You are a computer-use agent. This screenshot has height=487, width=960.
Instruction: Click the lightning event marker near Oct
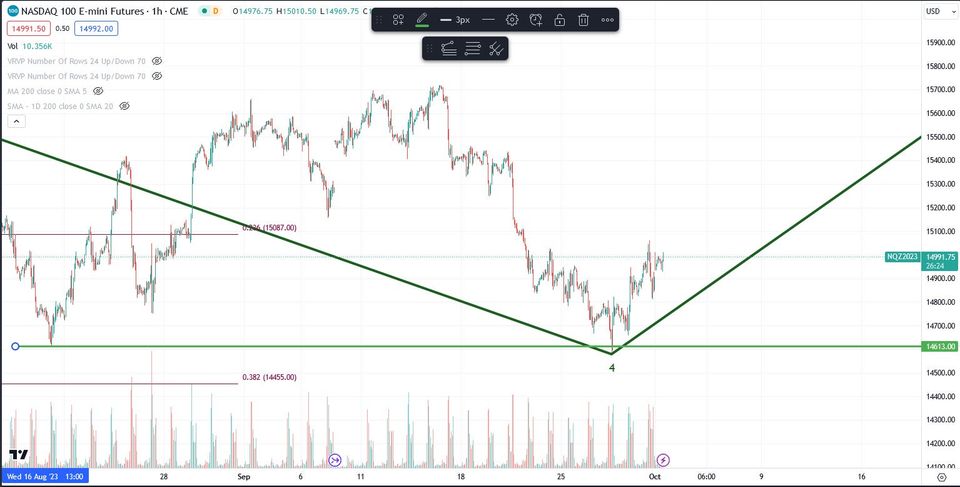point(662,459)
